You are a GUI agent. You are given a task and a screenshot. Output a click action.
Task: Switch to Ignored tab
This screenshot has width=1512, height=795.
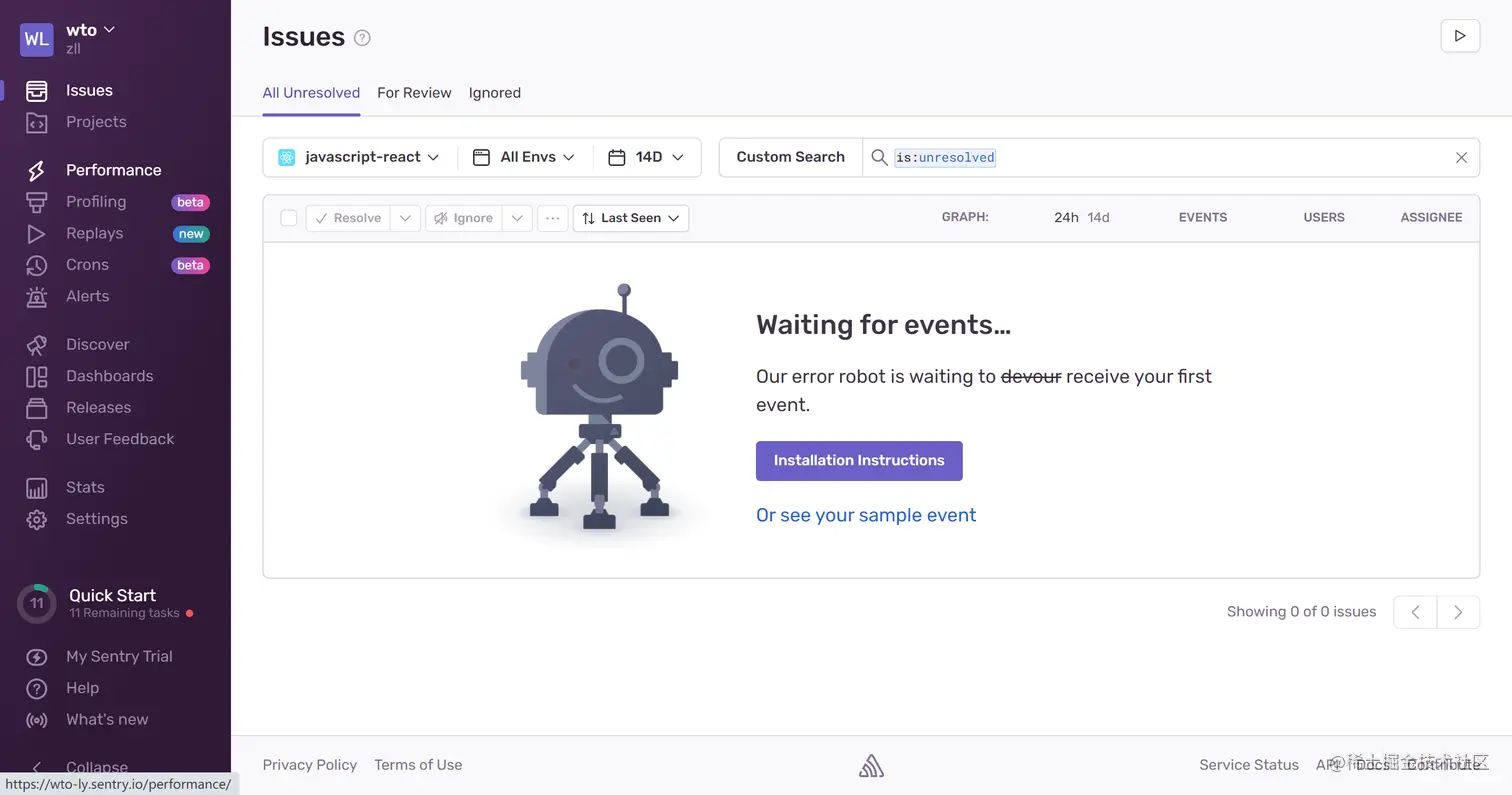pyautogui.click(x=495, y=93)
